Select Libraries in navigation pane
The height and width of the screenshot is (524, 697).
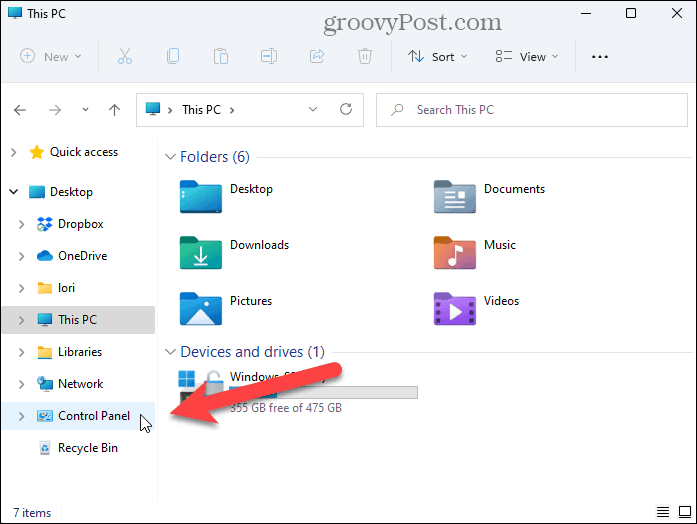click(79, 352)
